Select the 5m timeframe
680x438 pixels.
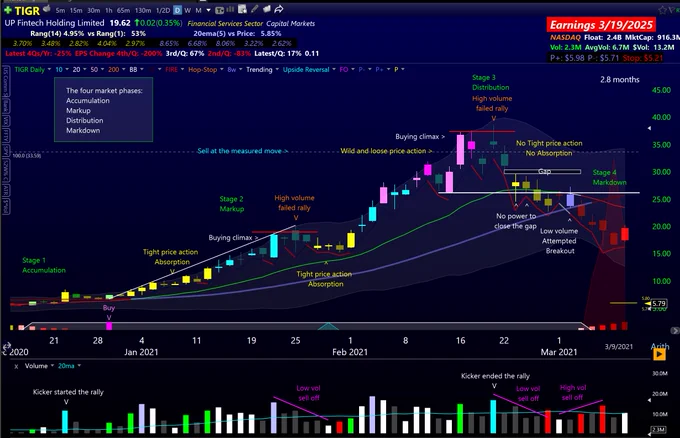click(x=60, y=10)
